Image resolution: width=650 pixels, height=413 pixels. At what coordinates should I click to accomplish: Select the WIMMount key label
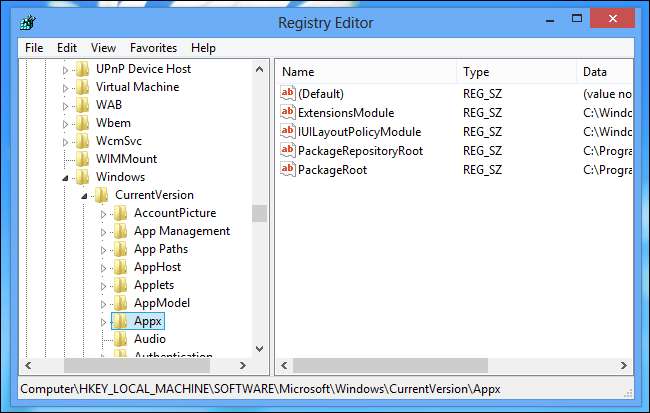pyautogui.click(x=126, y=159)
